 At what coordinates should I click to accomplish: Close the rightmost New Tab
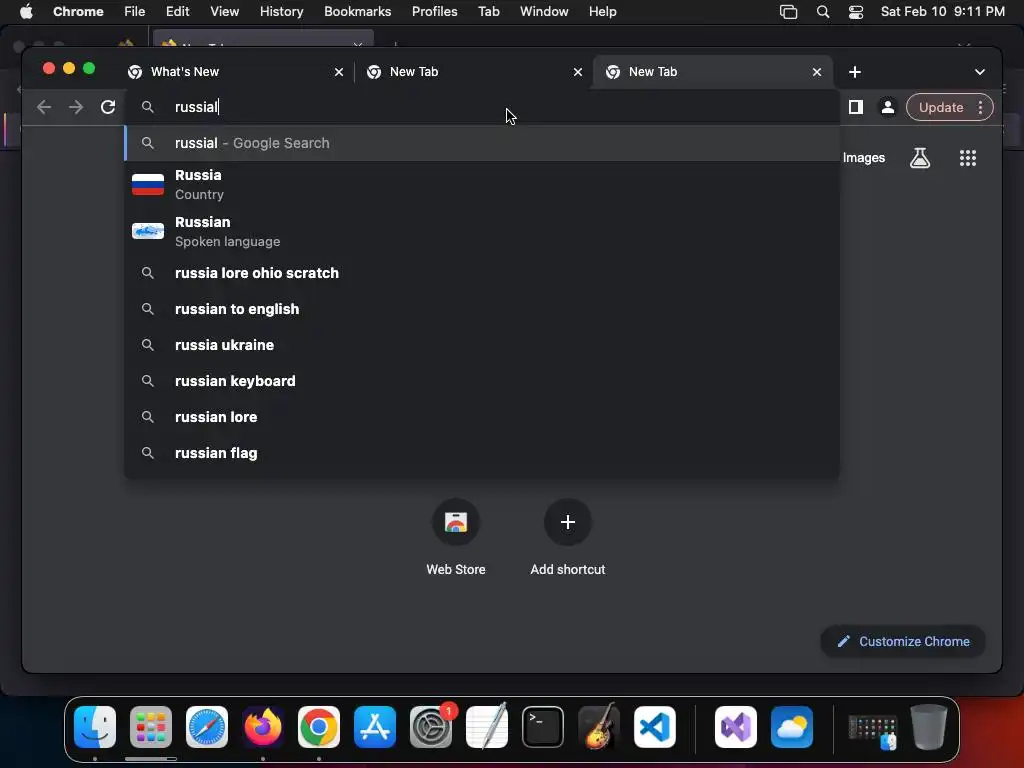[817, 72]
